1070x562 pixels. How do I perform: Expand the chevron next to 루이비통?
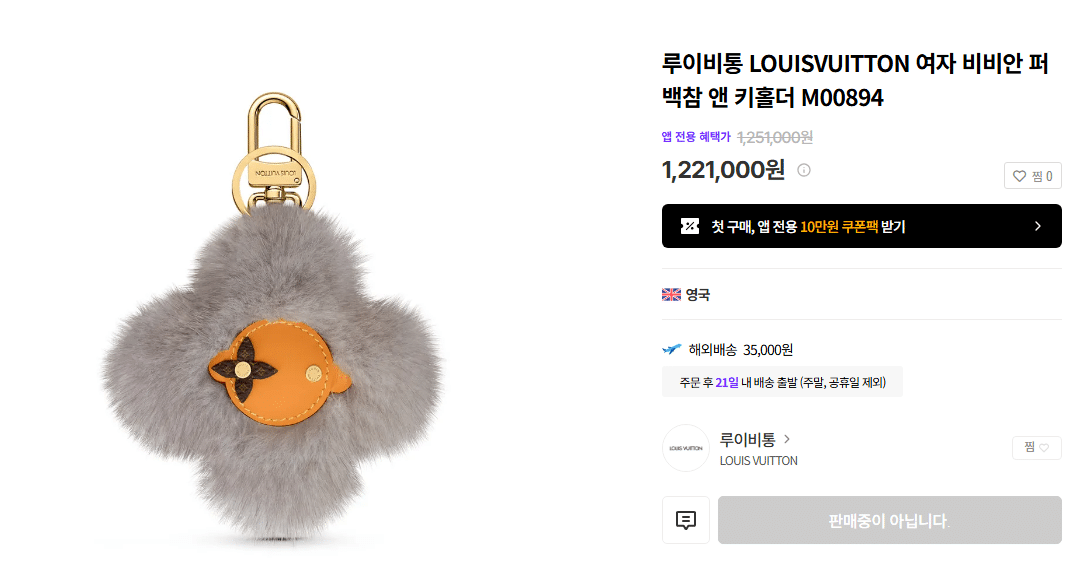click(x=787, y=439)
